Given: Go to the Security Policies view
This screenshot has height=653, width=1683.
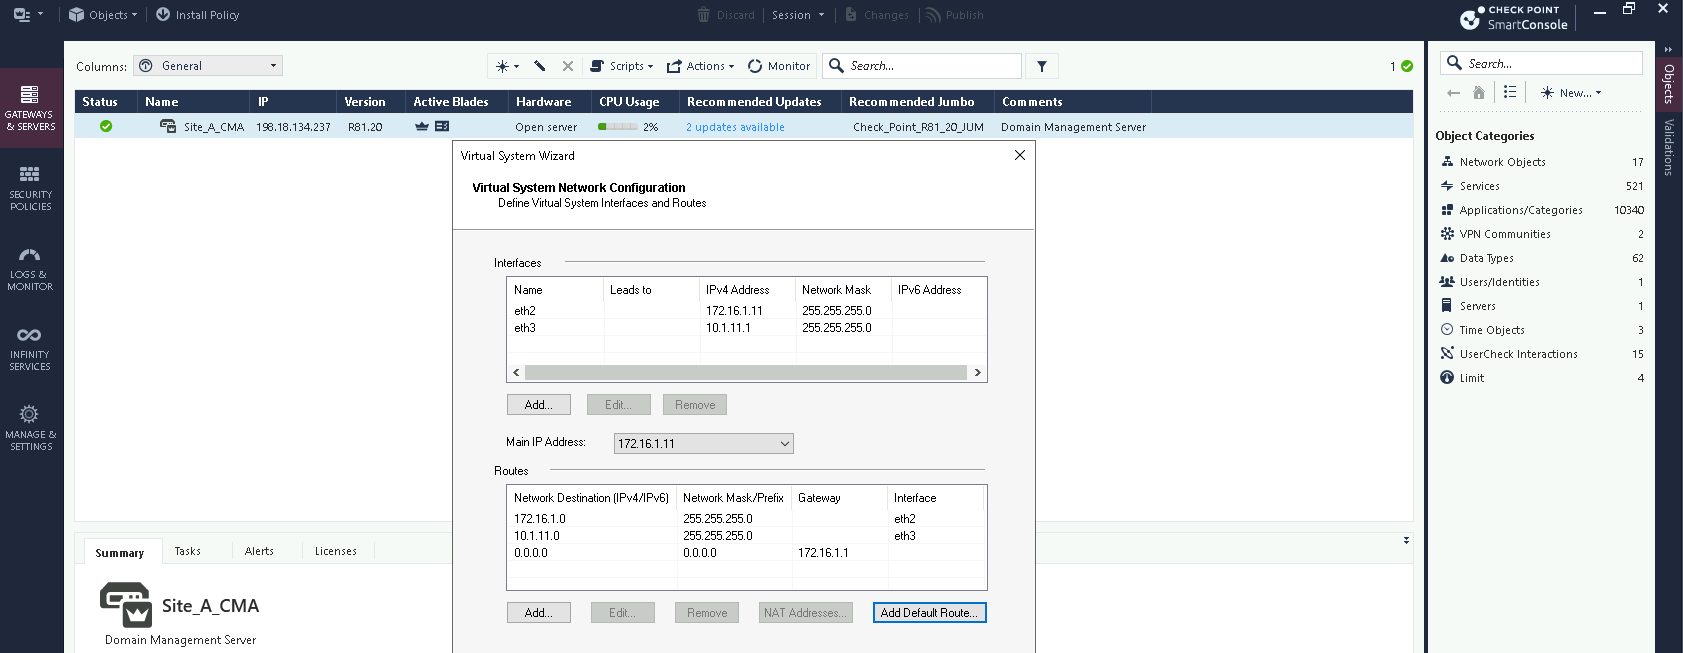Looking at the screenshot, I should [30, 188].
